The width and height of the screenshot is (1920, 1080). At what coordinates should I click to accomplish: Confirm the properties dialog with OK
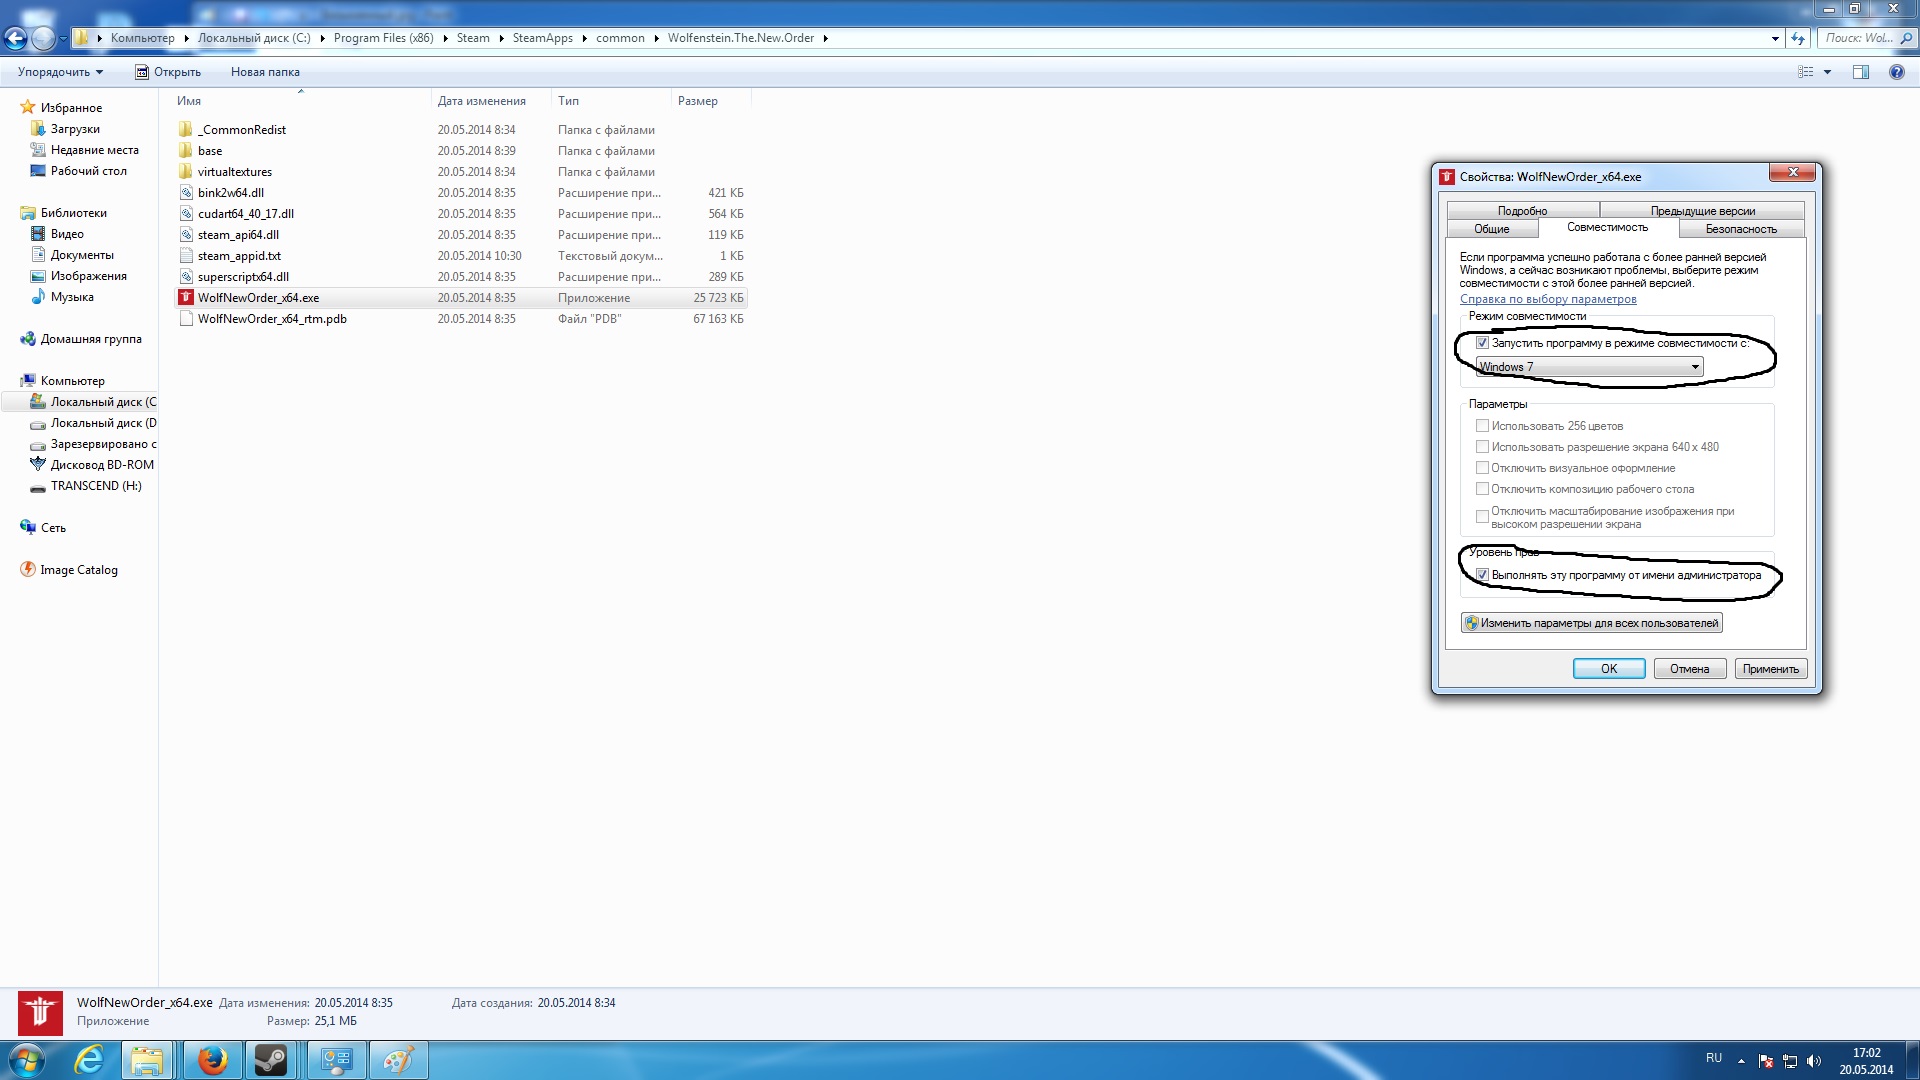(1609, 669)
